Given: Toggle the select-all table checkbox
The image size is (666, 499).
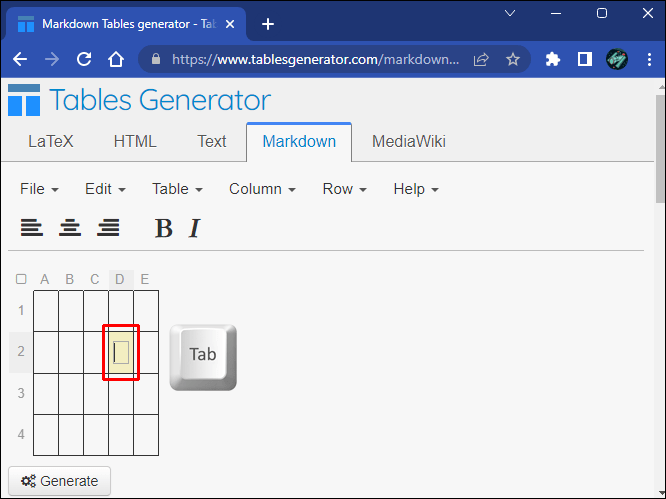Looking at the screenshot, I should click(21, 279).
